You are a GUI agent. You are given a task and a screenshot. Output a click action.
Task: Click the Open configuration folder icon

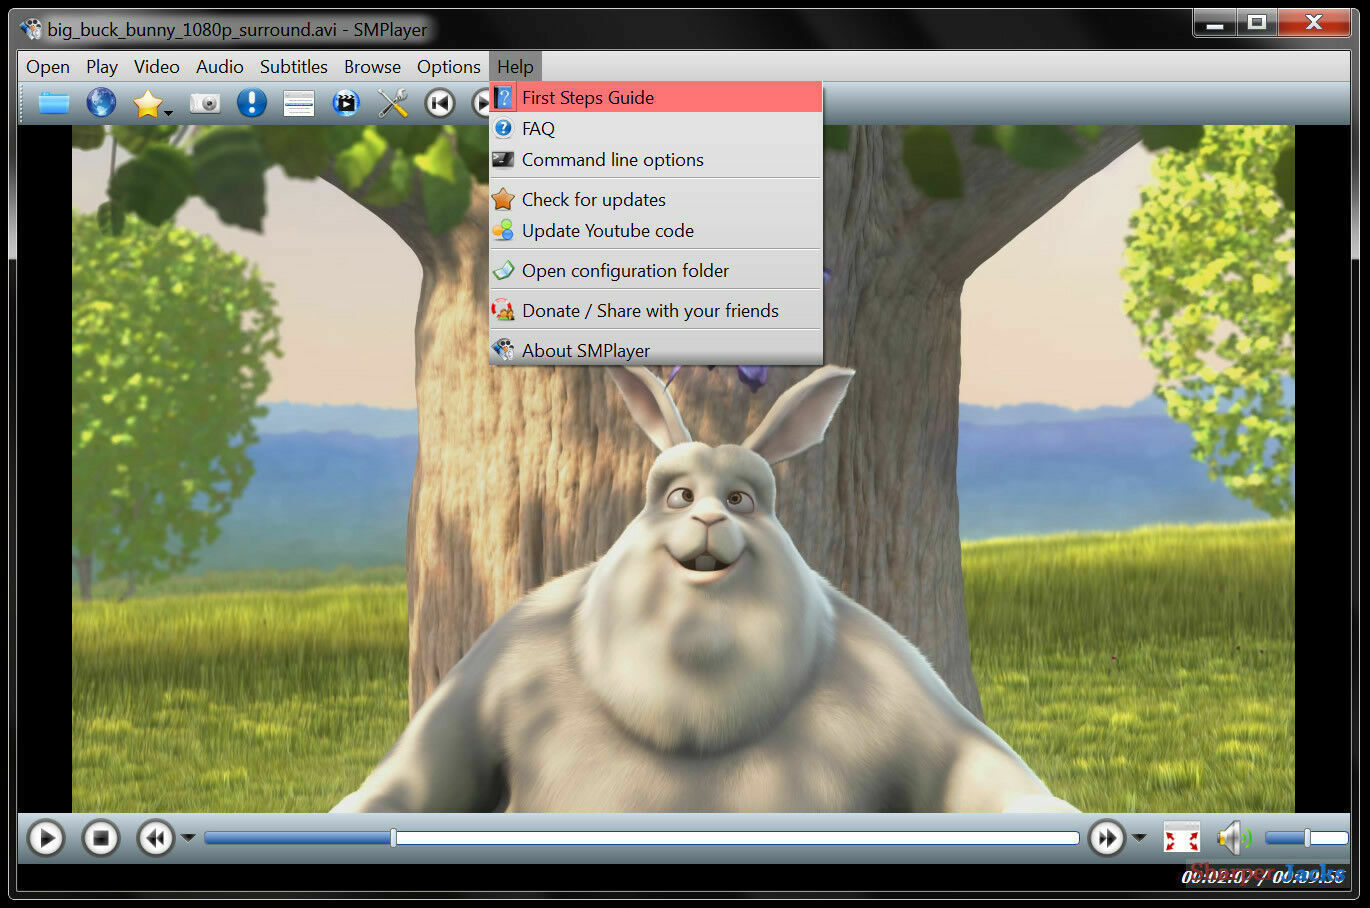(503, 270)
